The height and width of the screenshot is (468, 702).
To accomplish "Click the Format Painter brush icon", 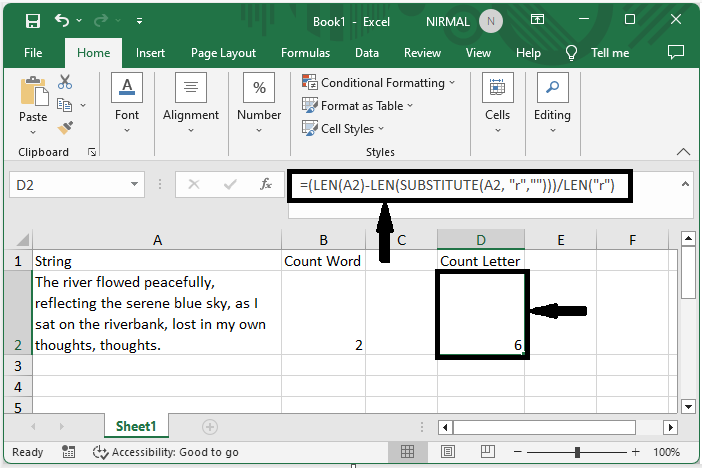I will 65,128.
